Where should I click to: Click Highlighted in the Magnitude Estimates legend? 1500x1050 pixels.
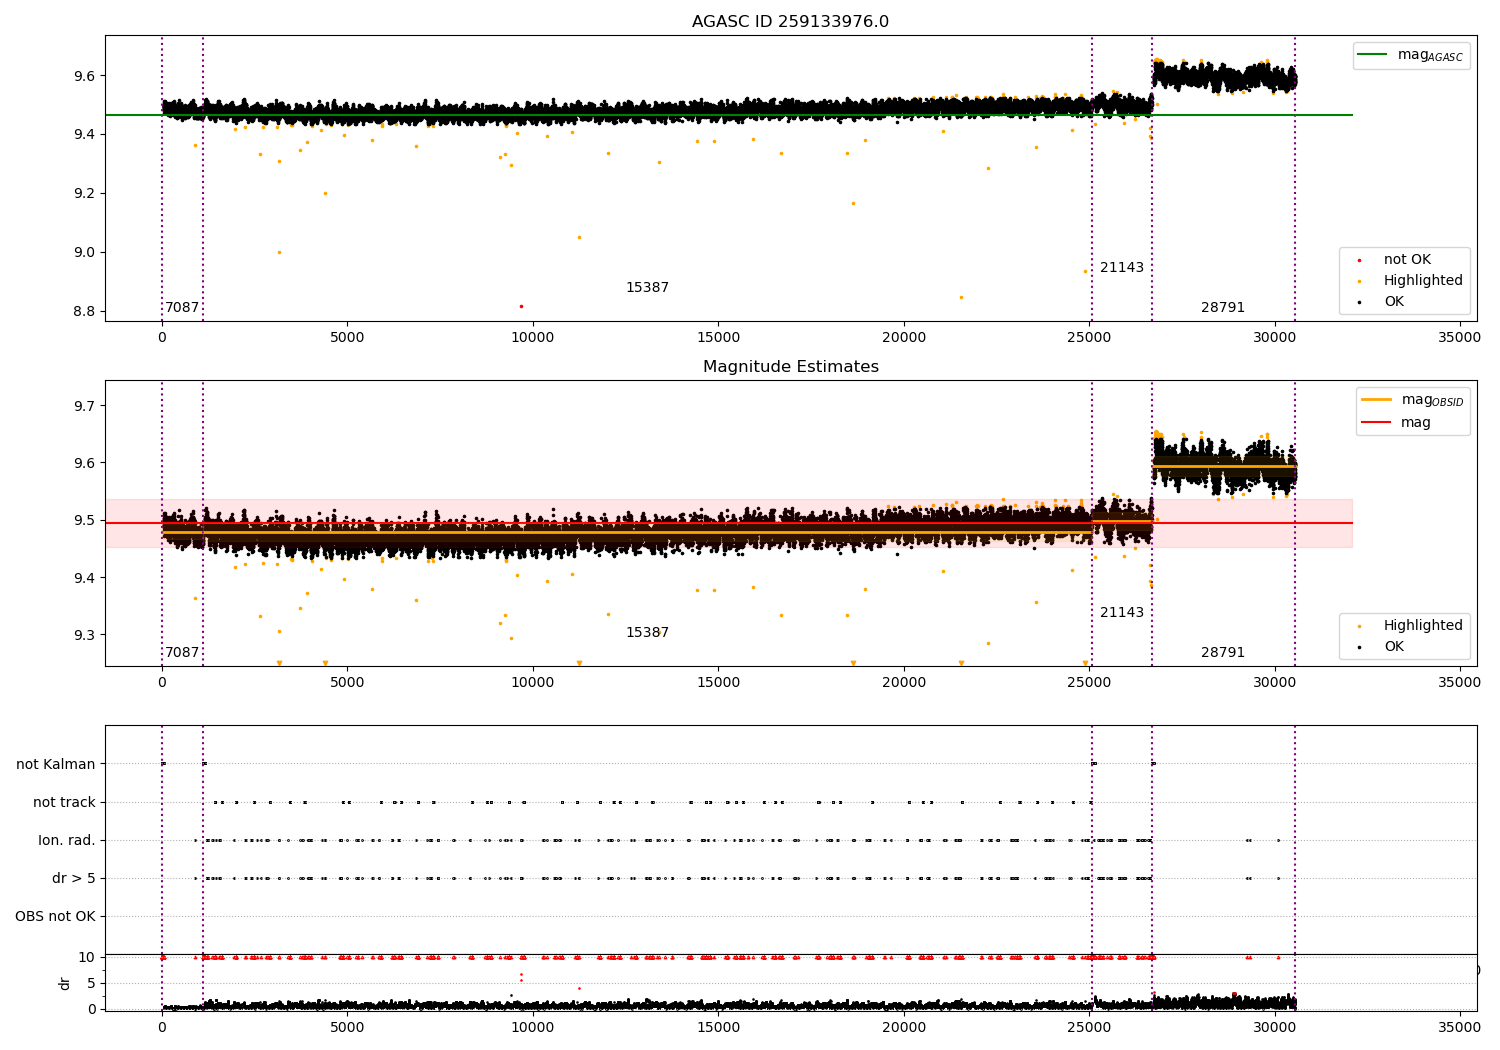click(x=1423, y=626)
